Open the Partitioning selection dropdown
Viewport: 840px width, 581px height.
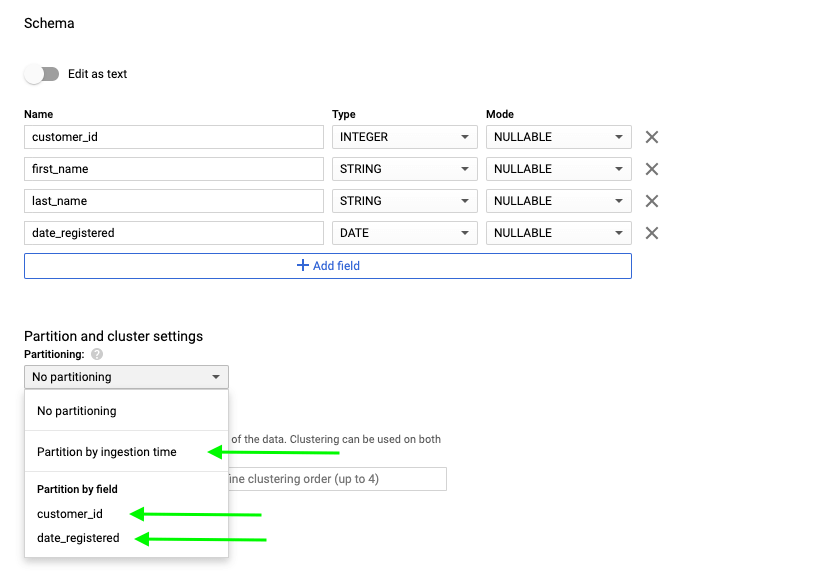tap(125, 377)
